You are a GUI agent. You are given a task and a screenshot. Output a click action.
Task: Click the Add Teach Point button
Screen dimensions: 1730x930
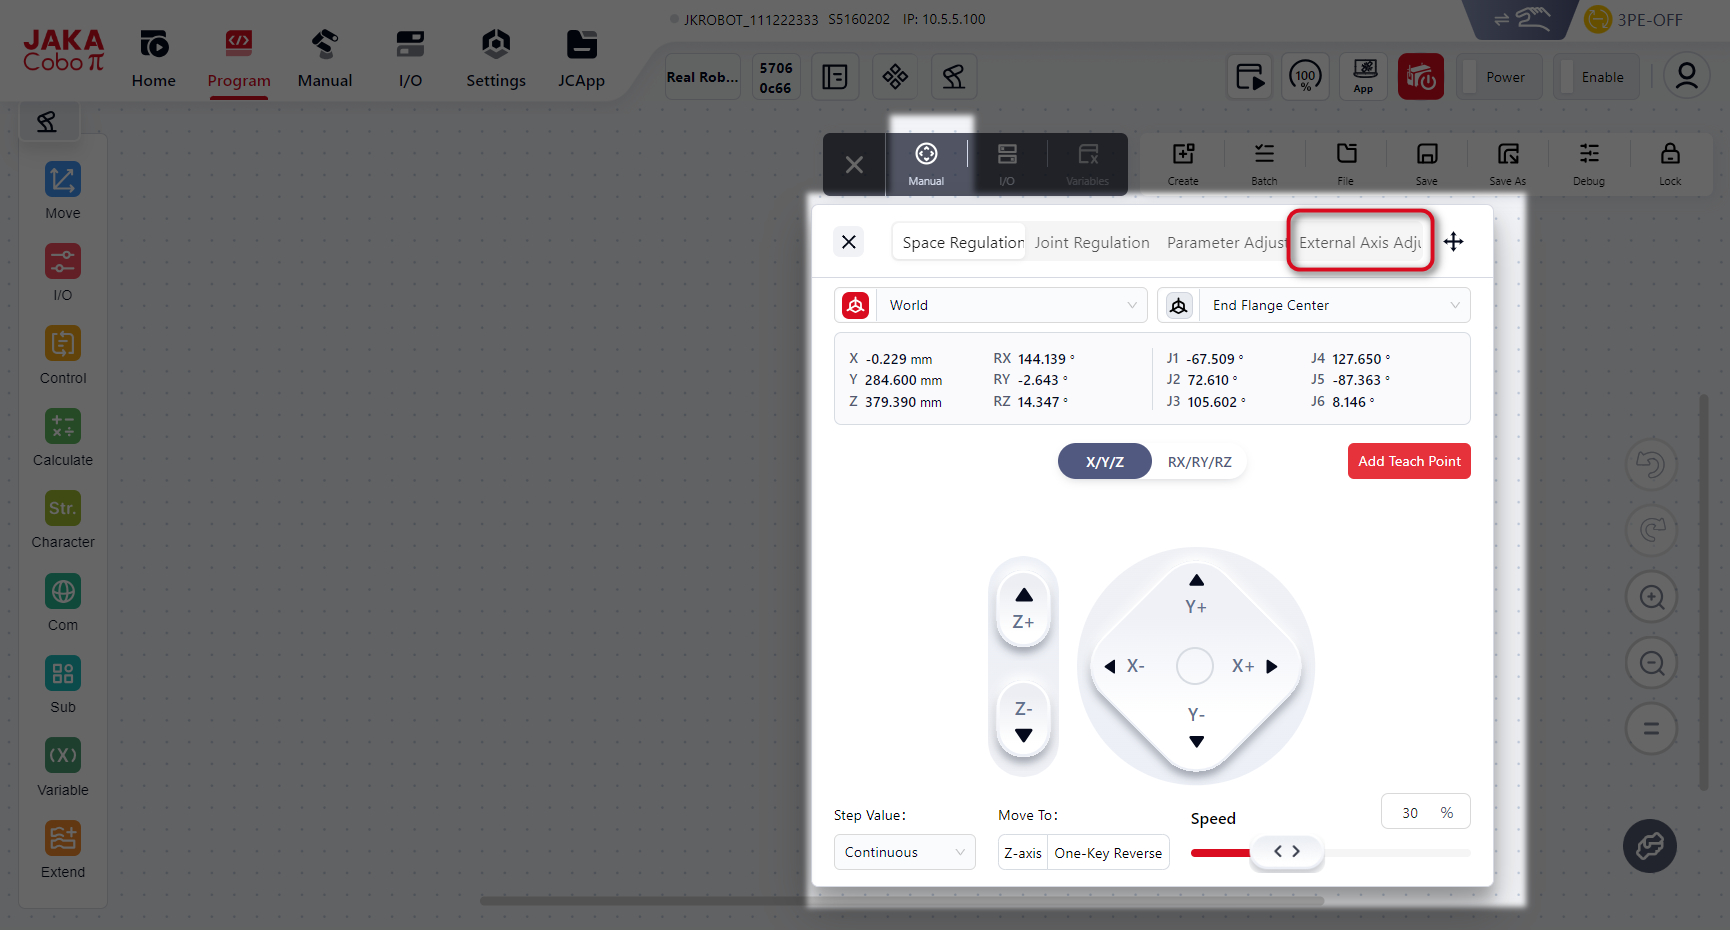click(1408, 461)
